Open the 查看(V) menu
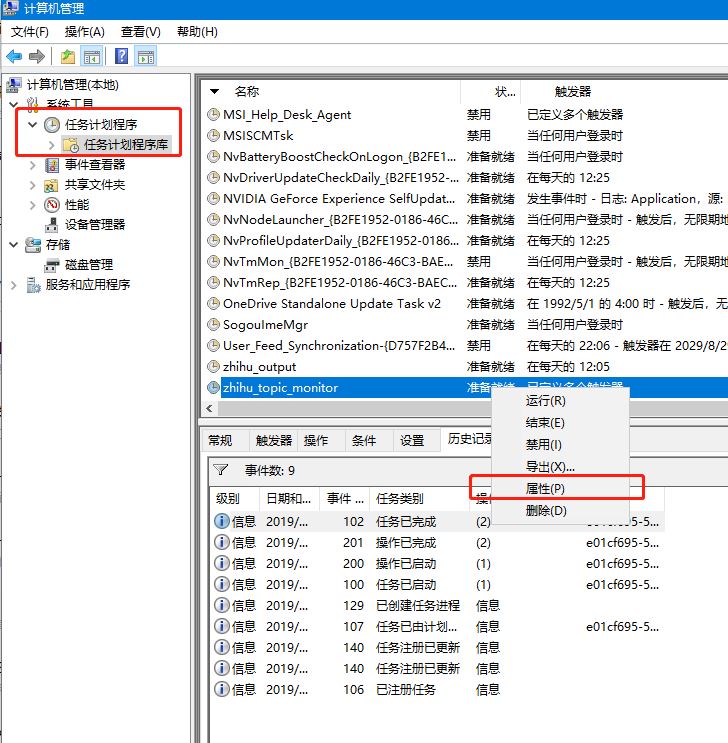 [x=140, y=32]
